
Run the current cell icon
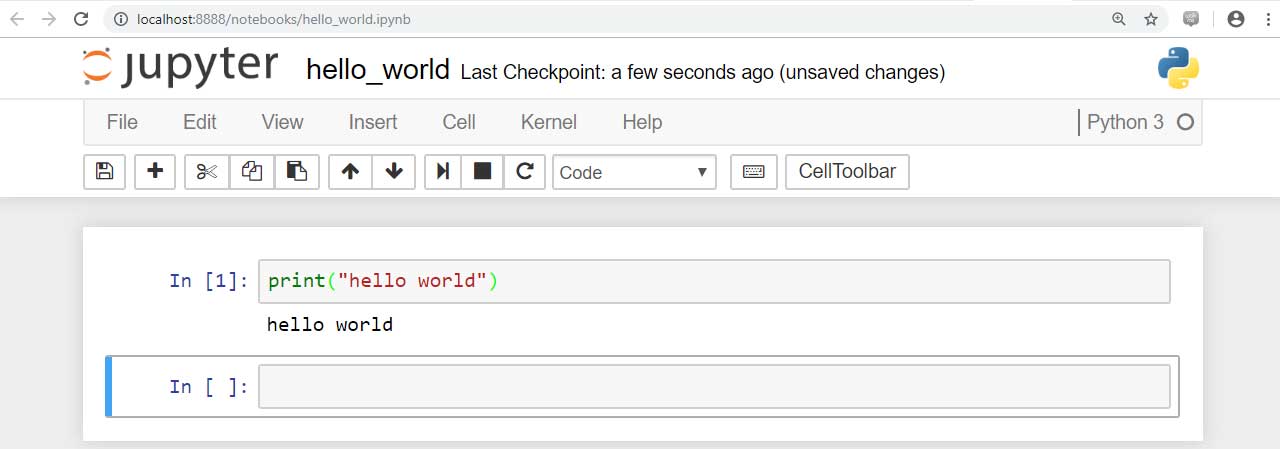click(441, 171)
